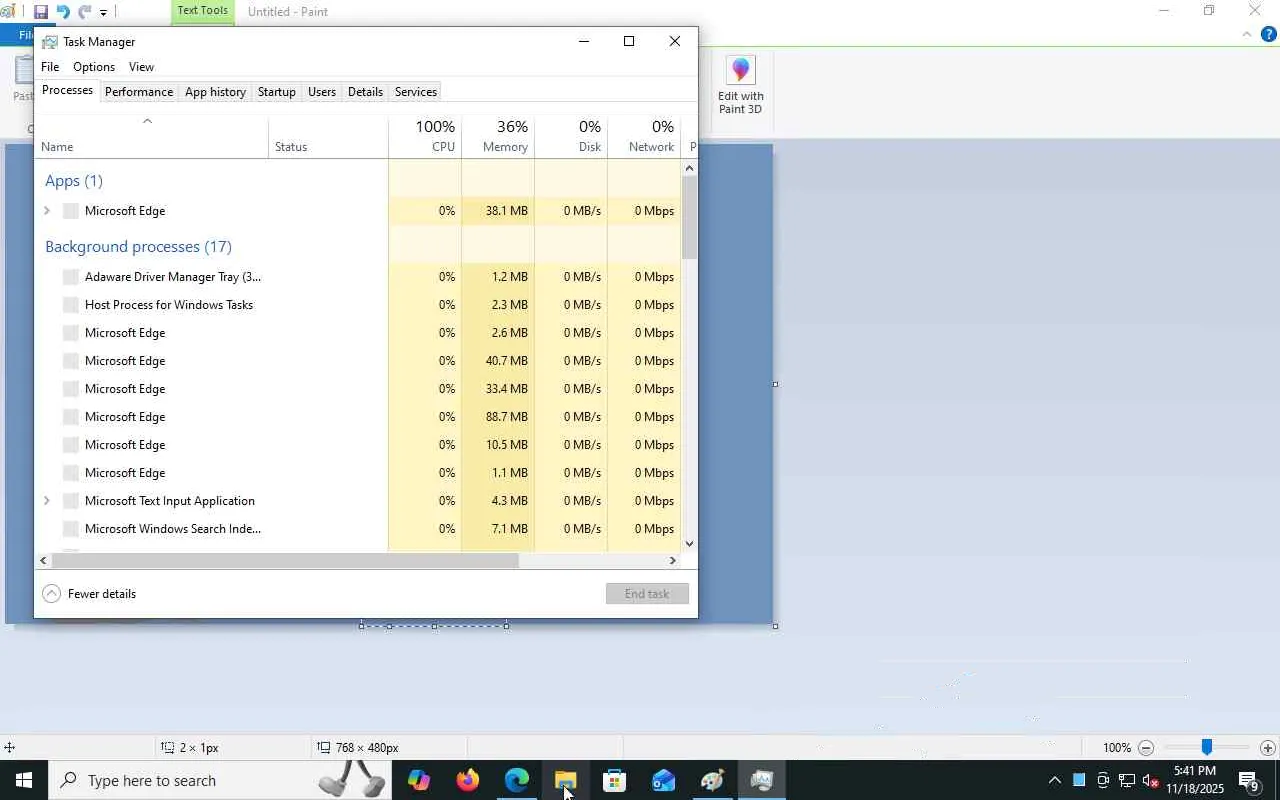
Task: Open Paint's Help question mark icon
Action: pos(1268,34)
